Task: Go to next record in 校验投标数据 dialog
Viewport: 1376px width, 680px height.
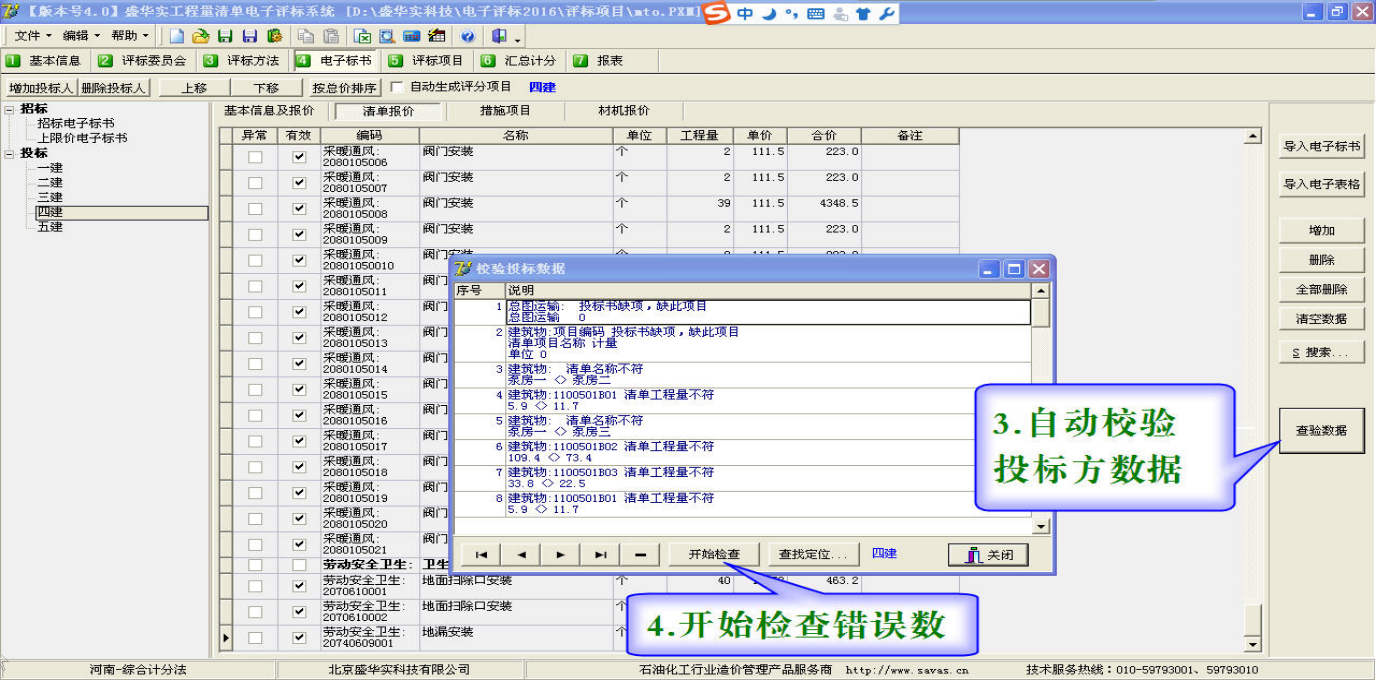Action: 560,554
